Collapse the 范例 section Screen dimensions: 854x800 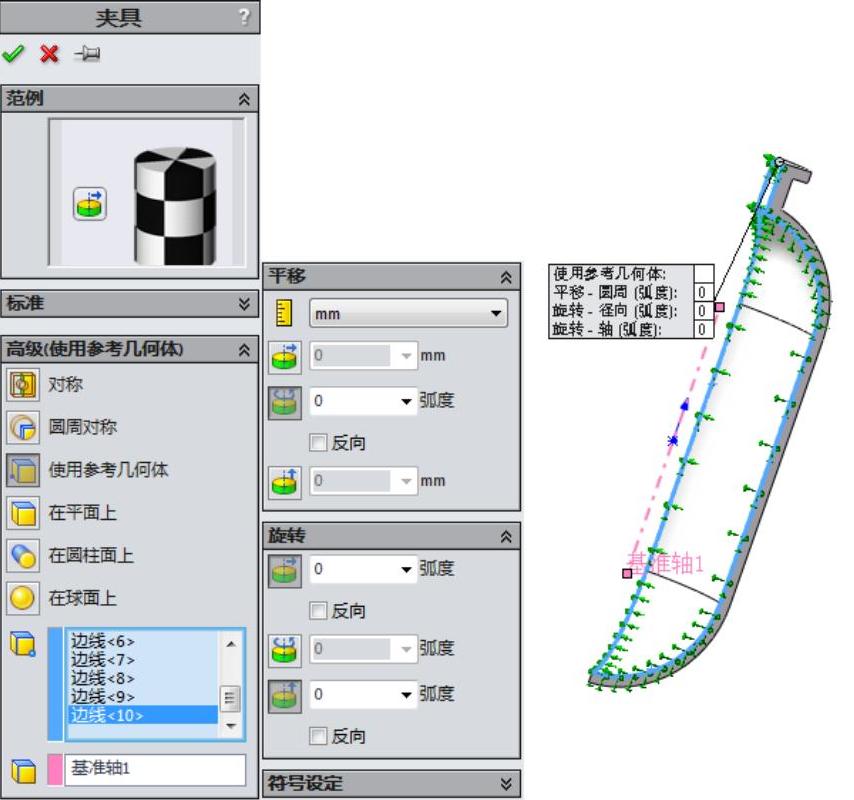244,99
